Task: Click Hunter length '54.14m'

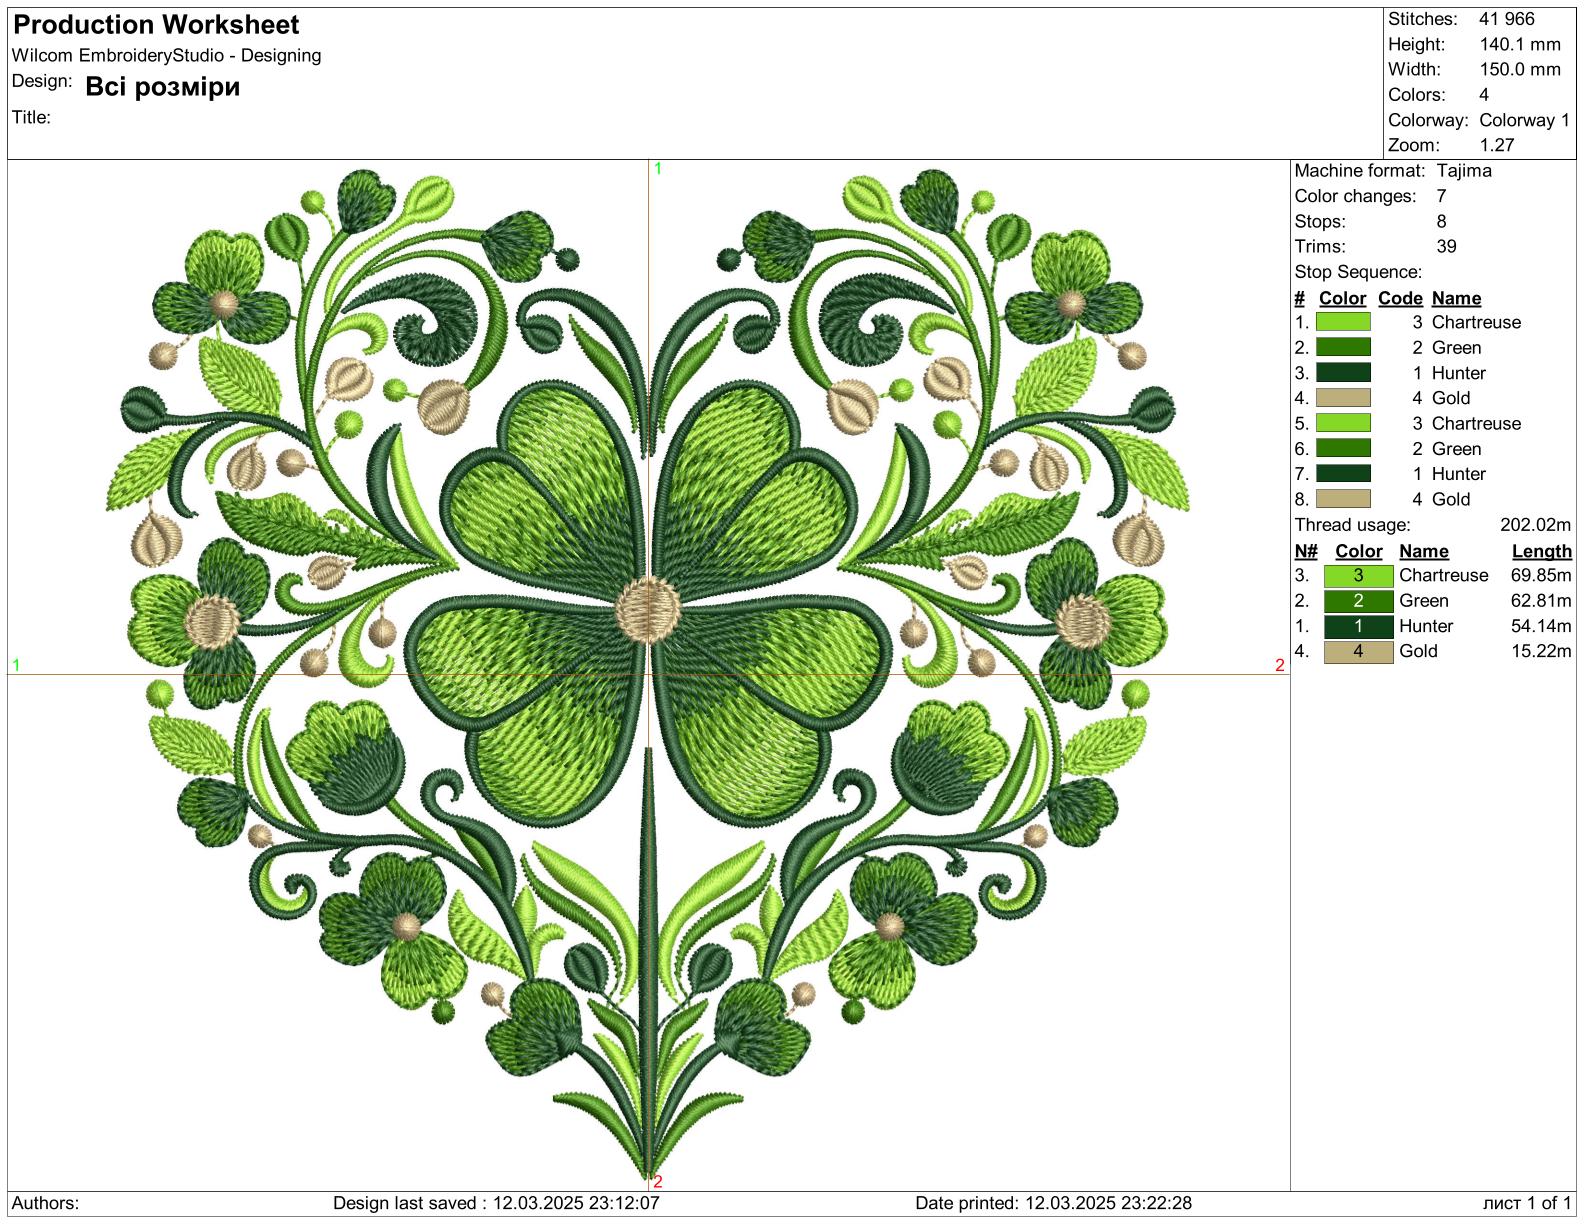Action: (x=1541, y=626)
